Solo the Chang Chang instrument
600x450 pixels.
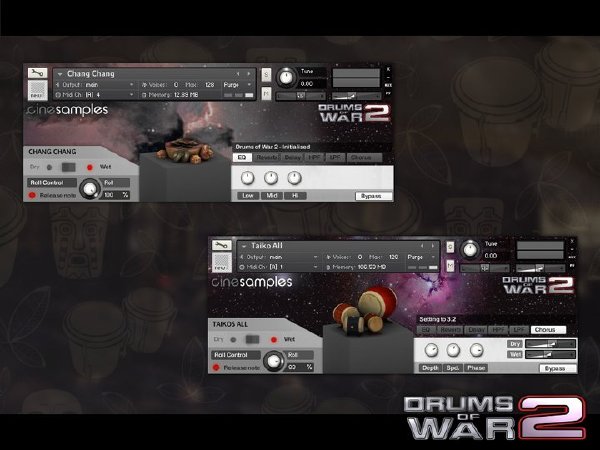click(266, 75)
